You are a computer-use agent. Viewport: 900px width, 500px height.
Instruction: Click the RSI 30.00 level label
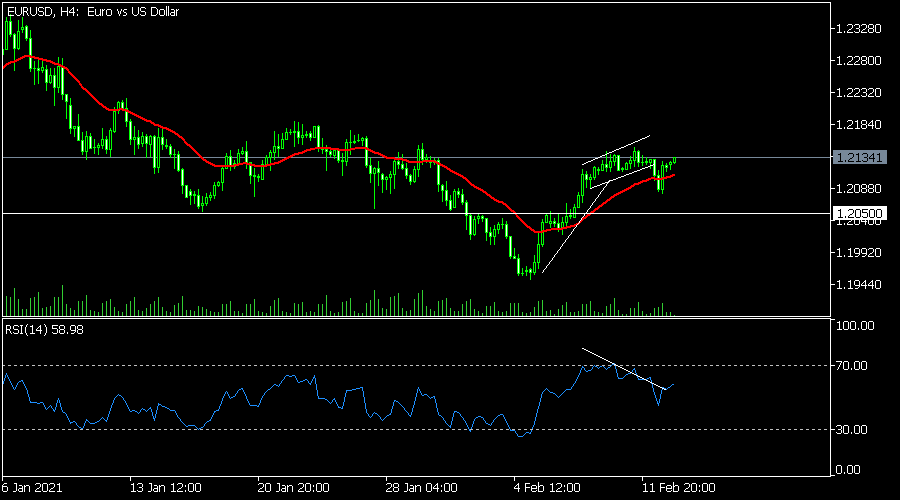click(x=852, y=429)
